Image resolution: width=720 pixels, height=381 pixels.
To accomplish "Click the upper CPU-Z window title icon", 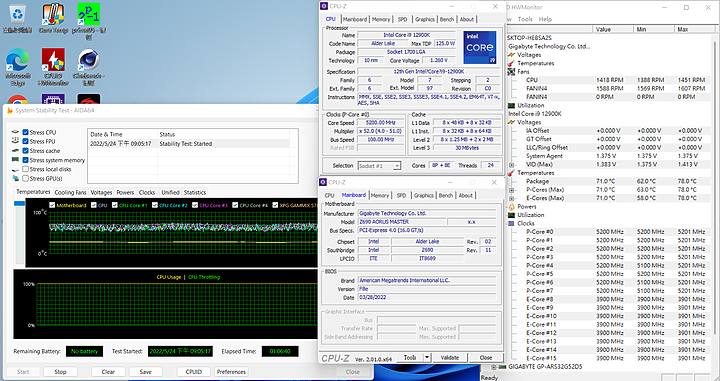I will click(x=324, y=6).
